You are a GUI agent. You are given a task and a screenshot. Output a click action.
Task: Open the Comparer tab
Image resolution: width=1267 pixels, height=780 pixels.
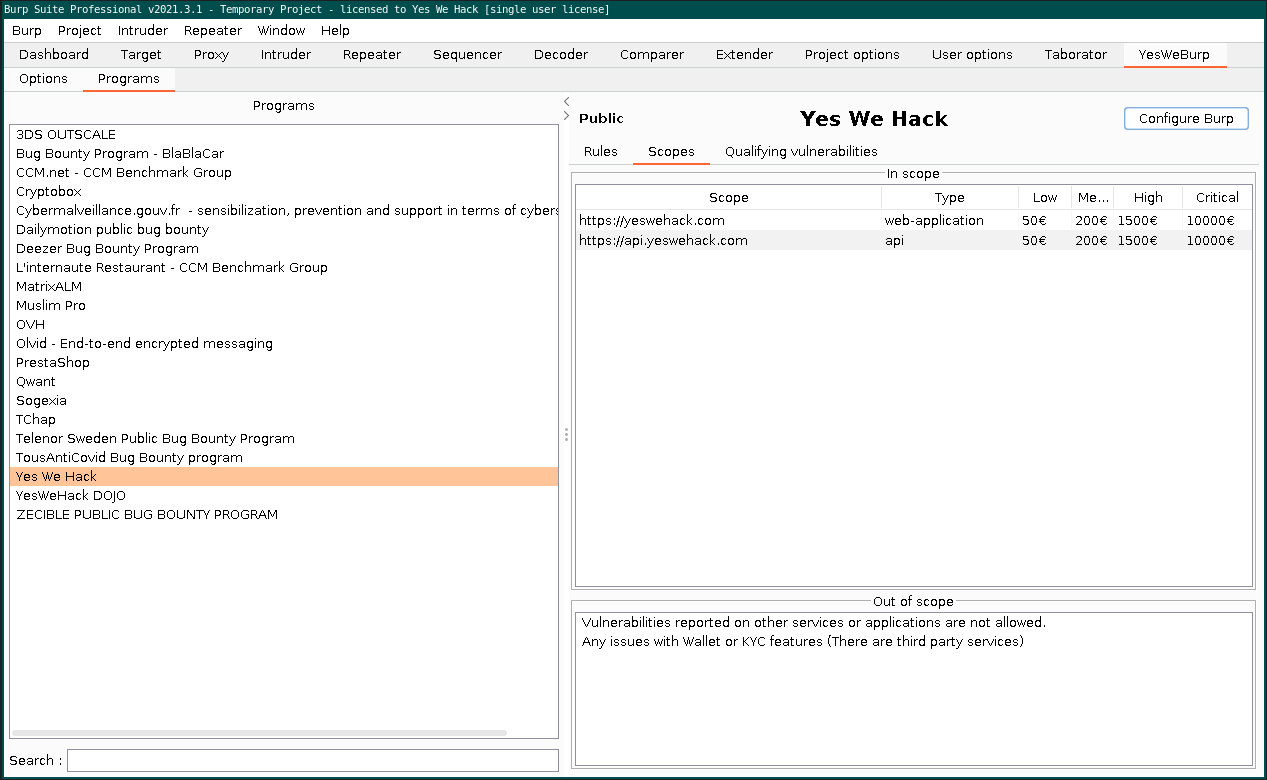click(652, 55)
